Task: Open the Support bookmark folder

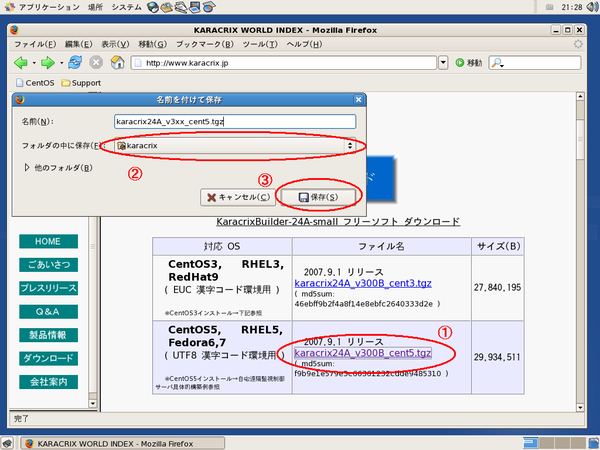Action: click(81, 83)
